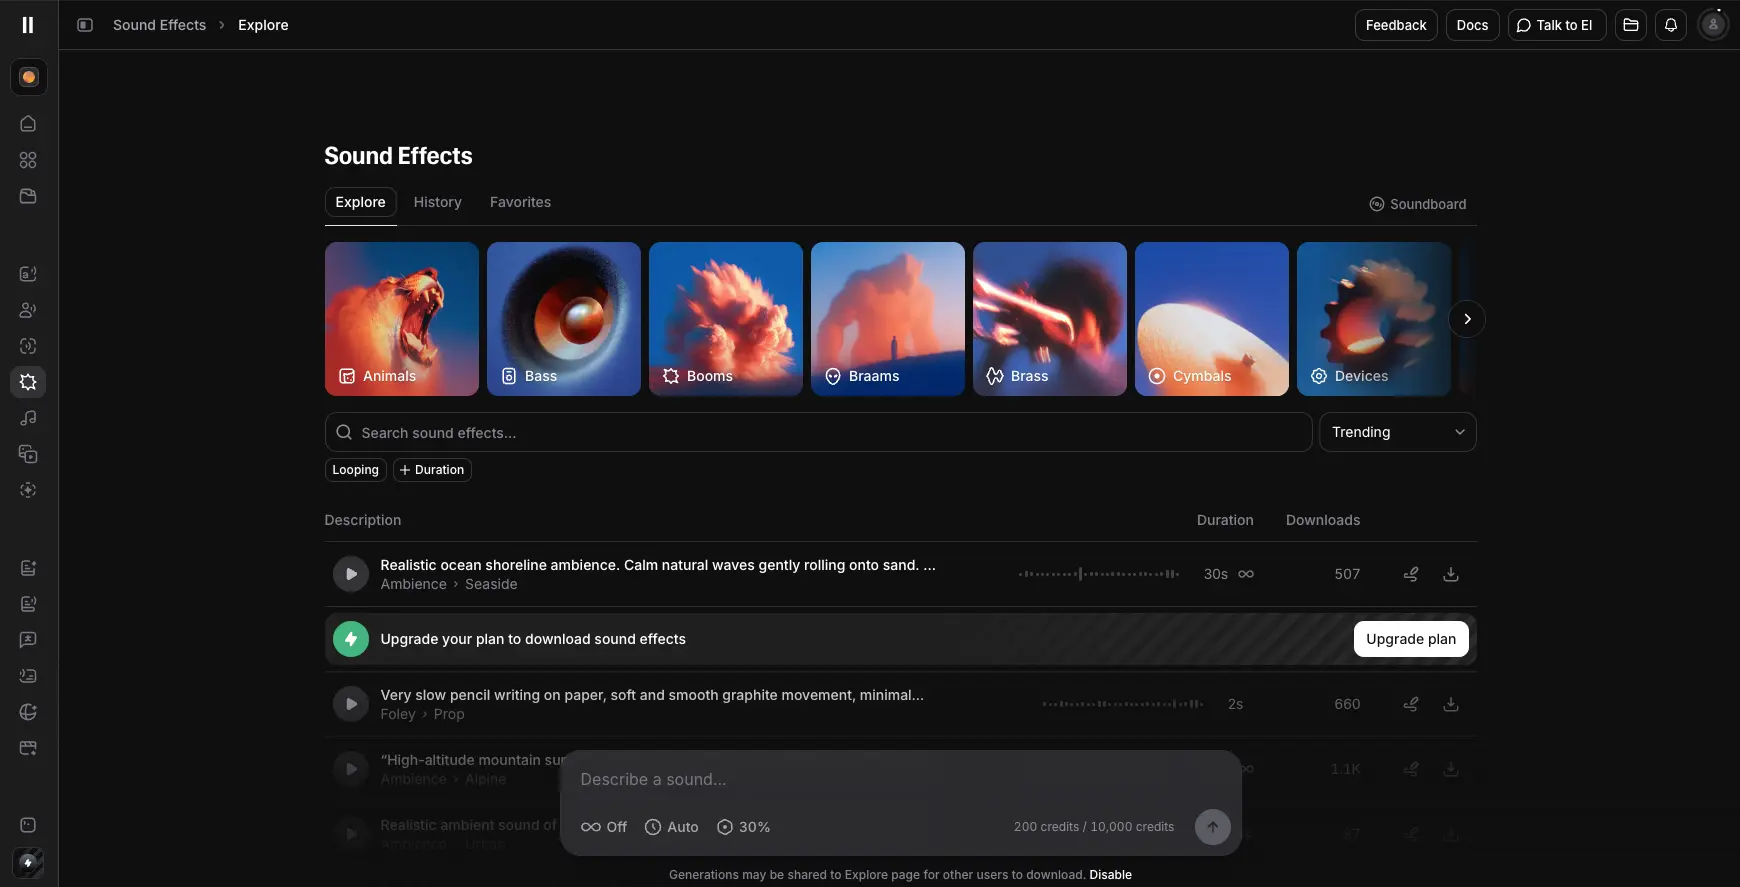Select the Sound Effects burst icon in sidebar
1740x887 pixels.
pos(28,382)
